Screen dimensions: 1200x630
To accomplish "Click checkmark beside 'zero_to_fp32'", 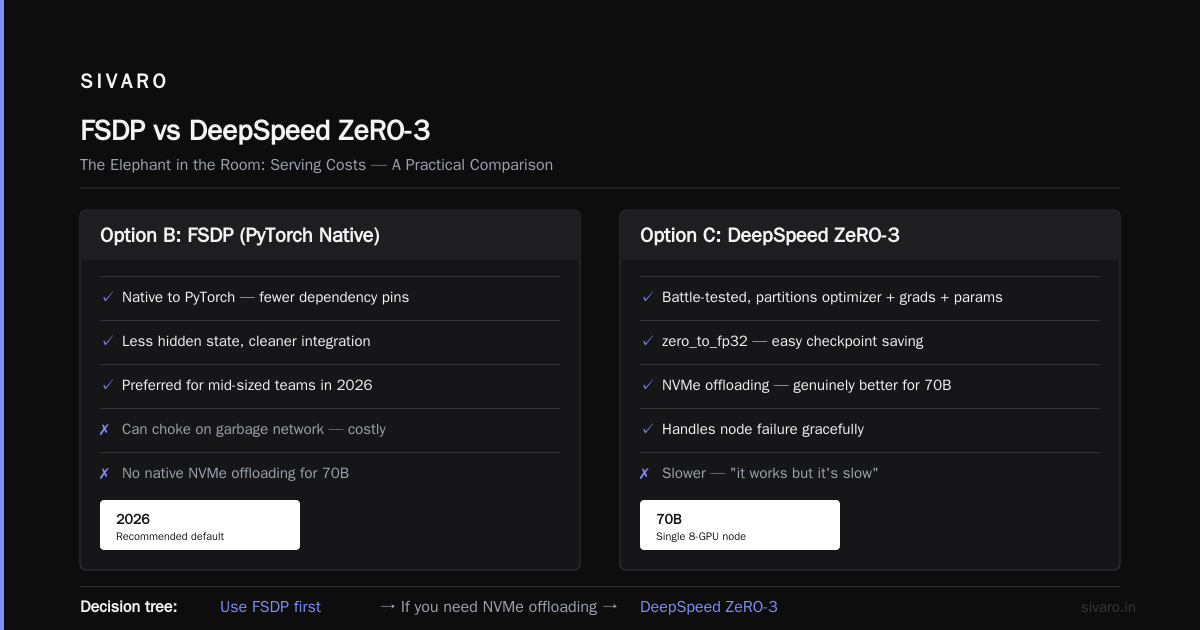I will (647, 341).
